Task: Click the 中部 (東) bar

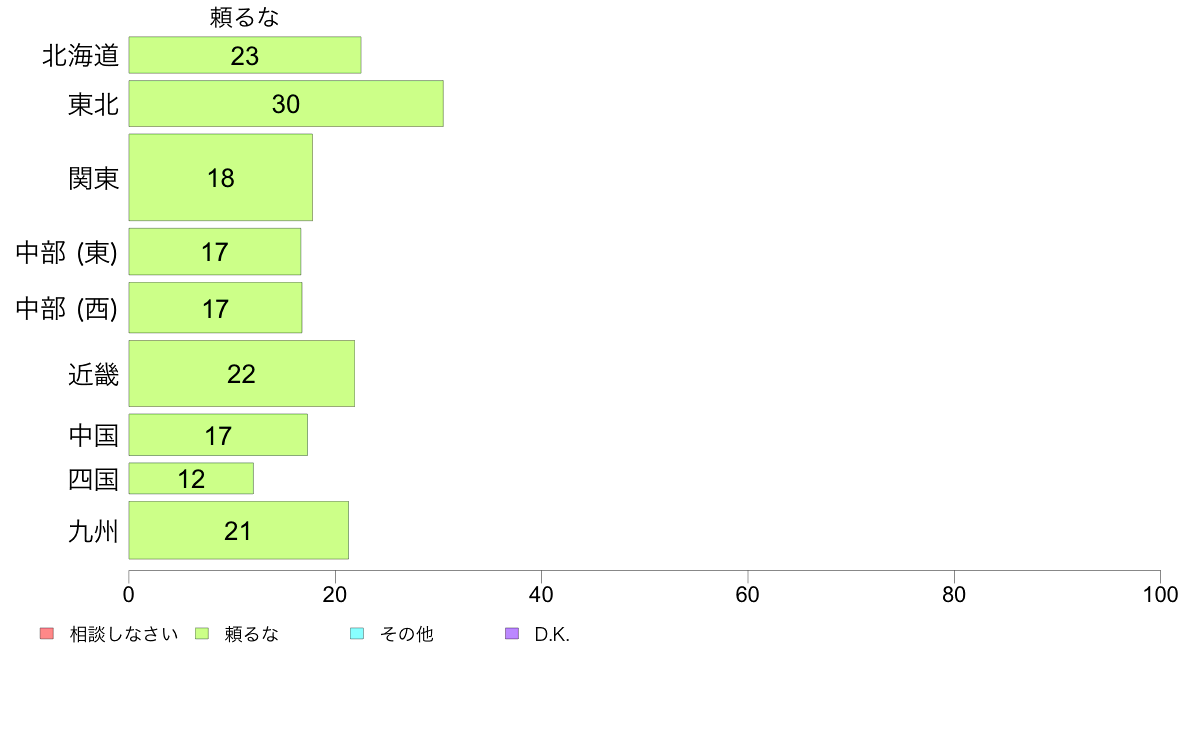Action: (x=214, y=252)
